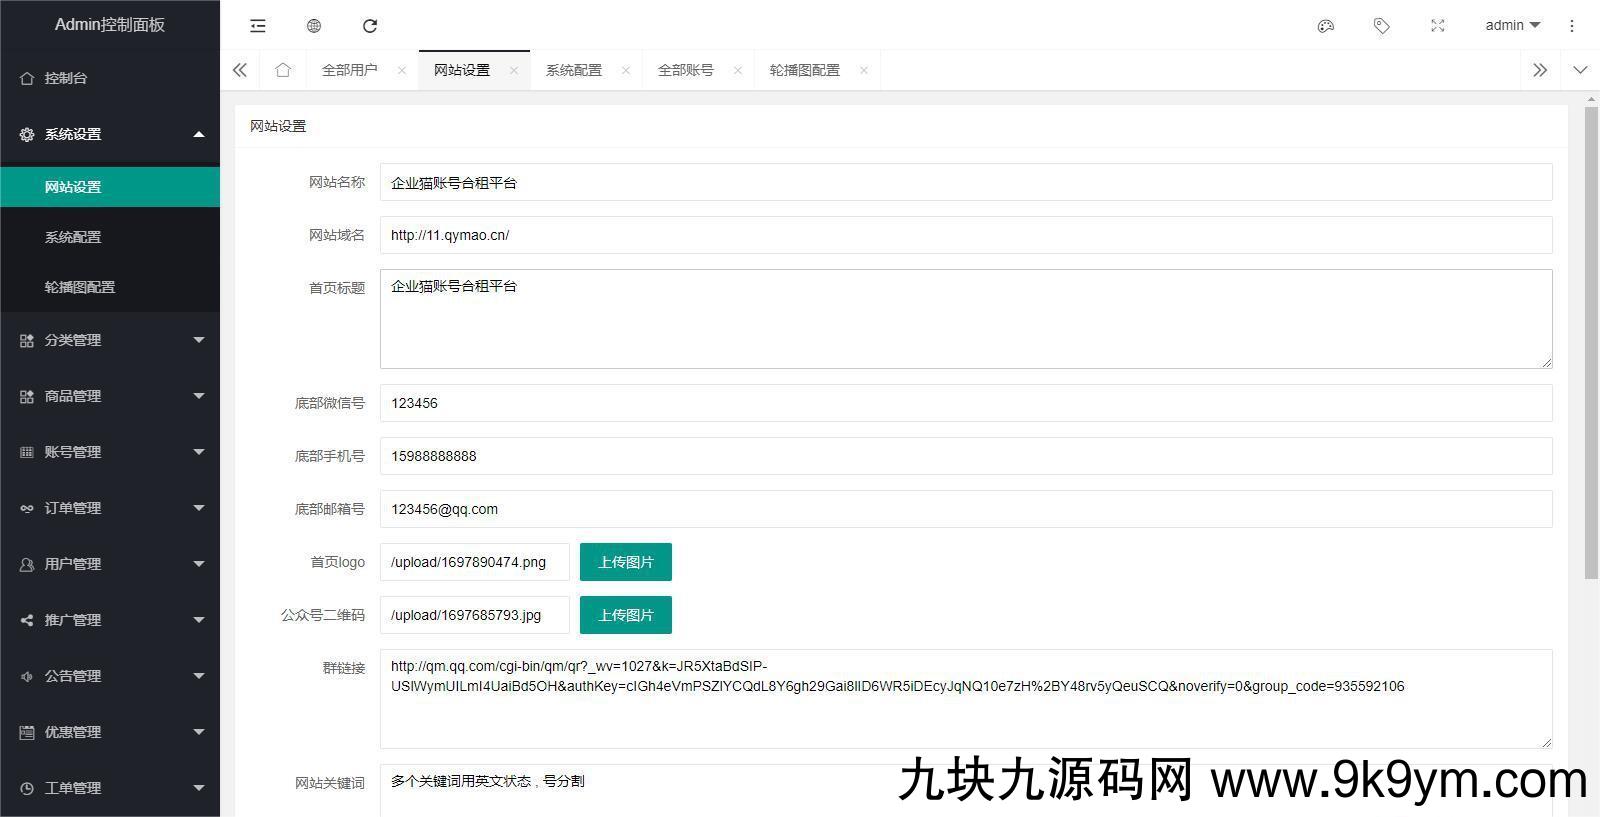Screen dimensions: 1600x817
Task: Collapse the 系统设置 sidebar menu
Action: pyautogui.click(x=110, y=134)
